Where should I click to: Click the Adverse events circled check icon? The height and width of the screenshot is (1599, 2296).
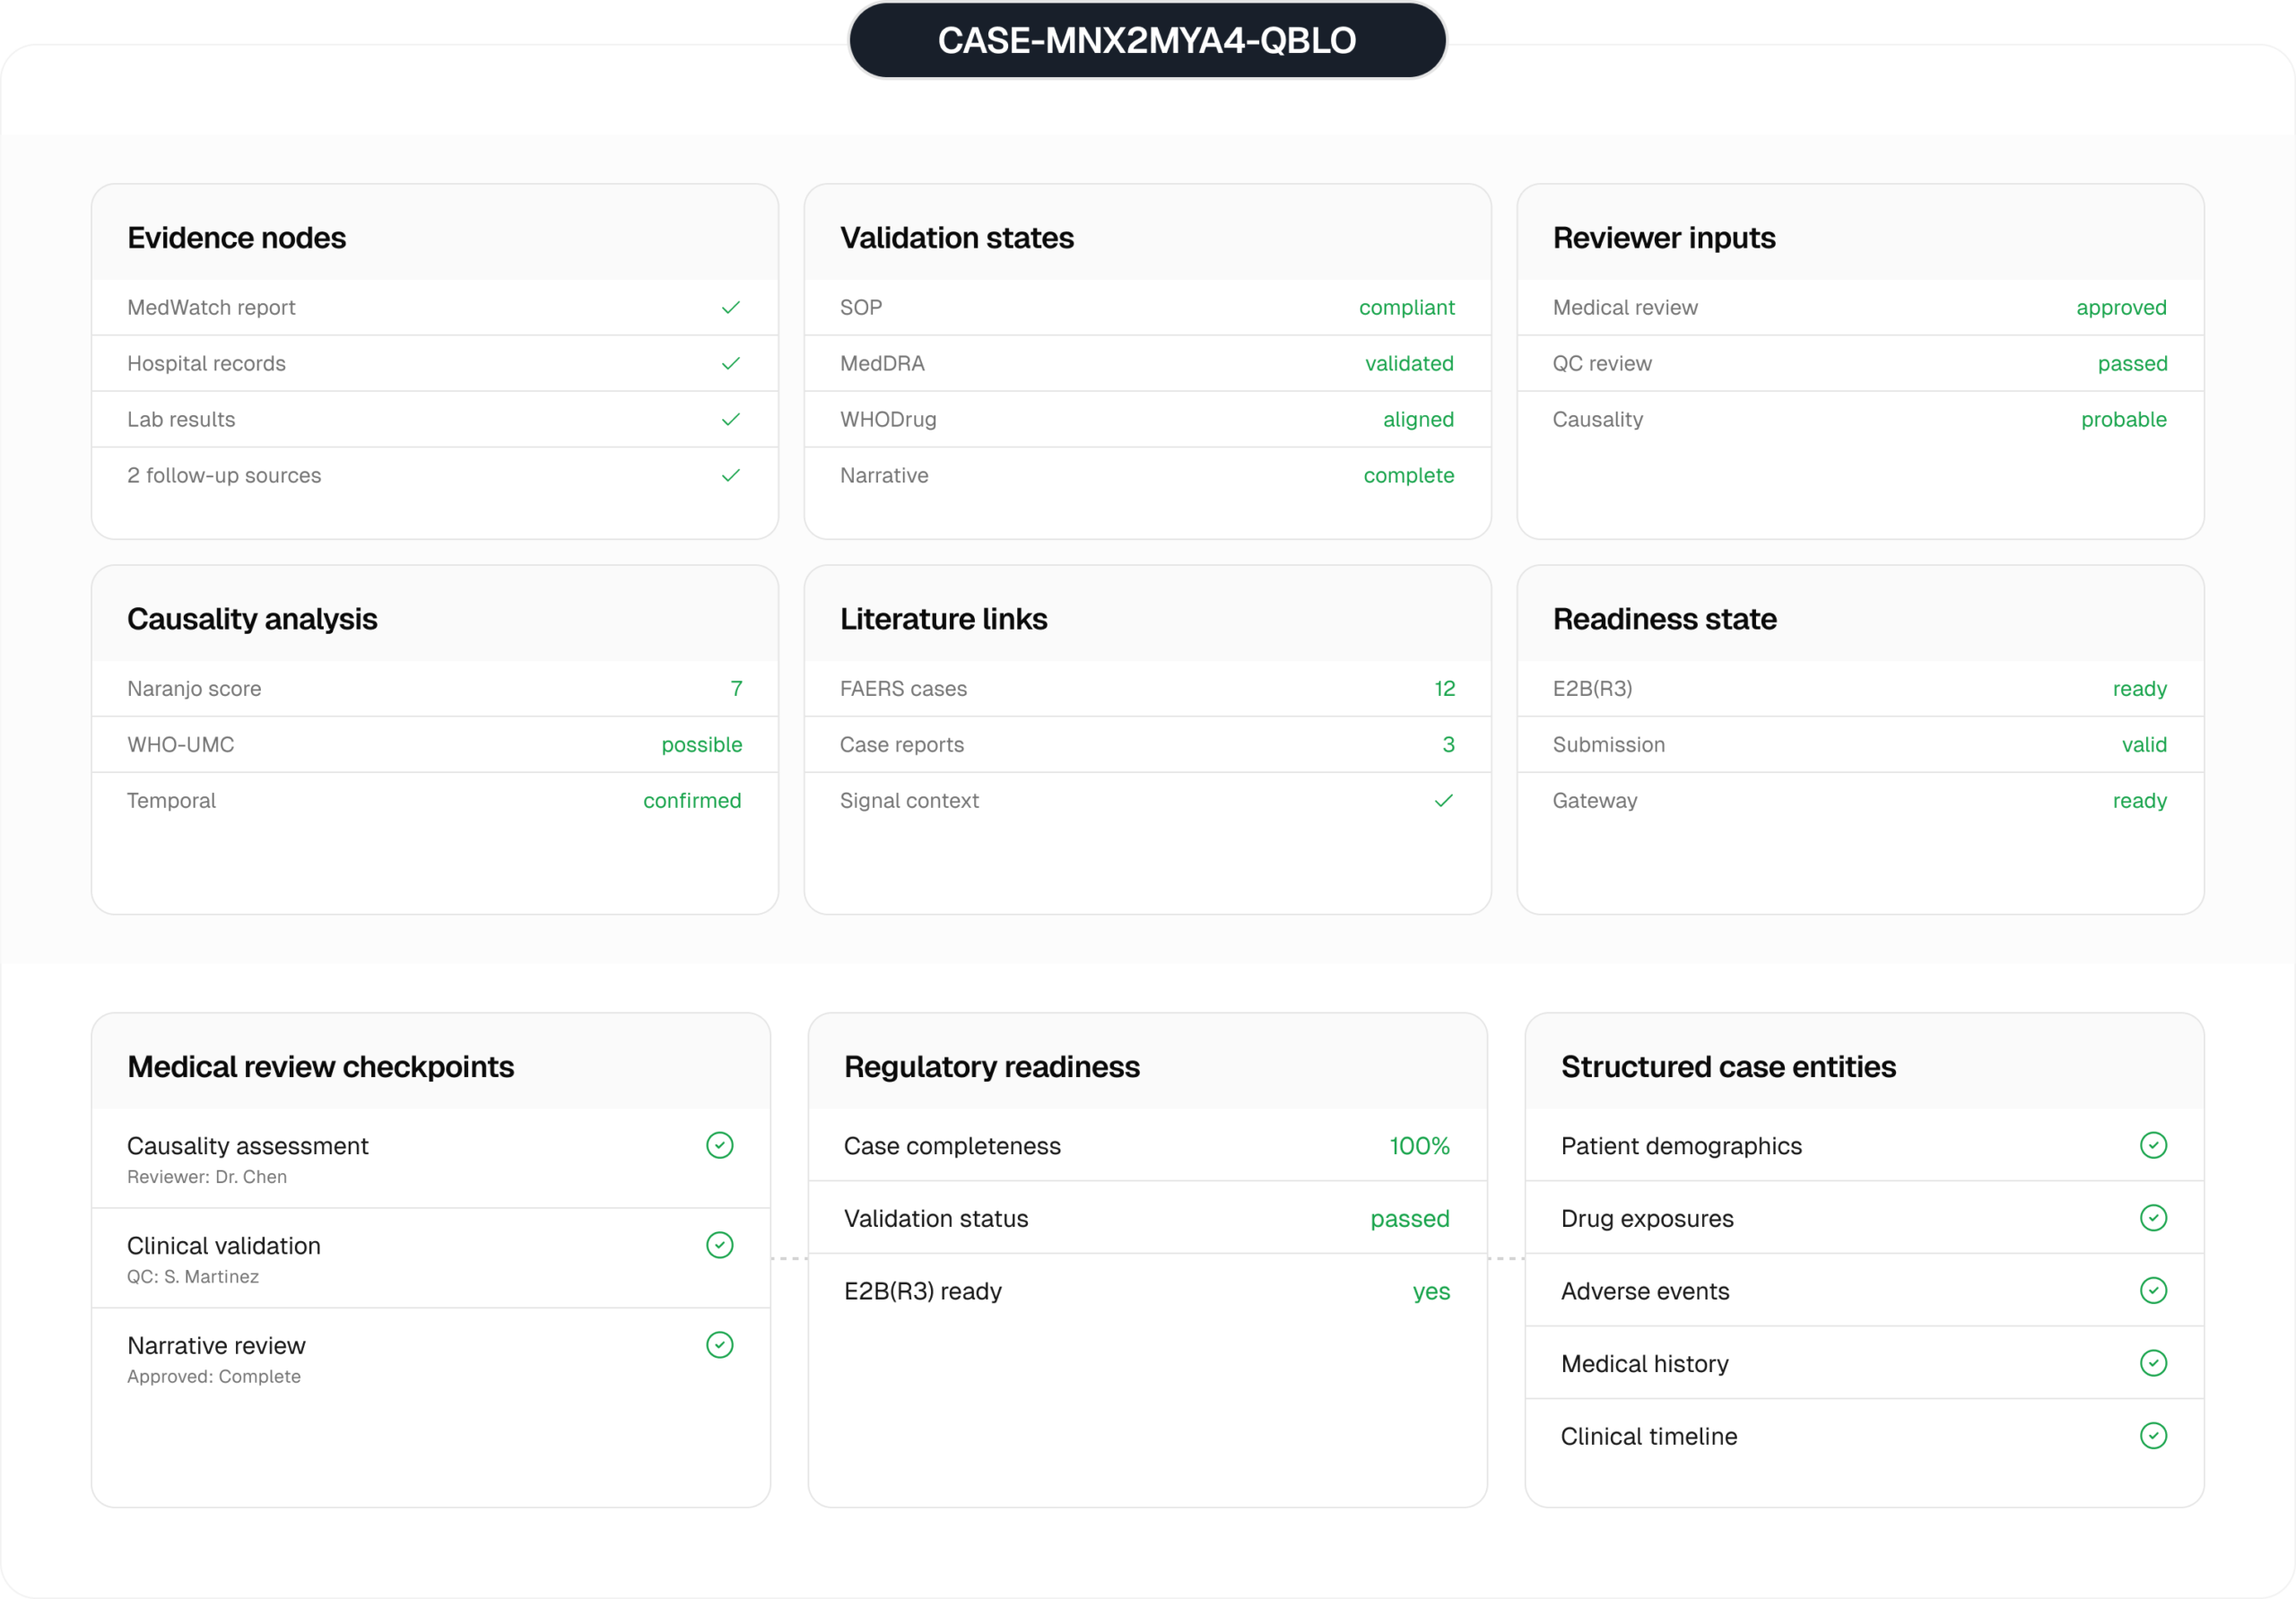[2154, 1291]
